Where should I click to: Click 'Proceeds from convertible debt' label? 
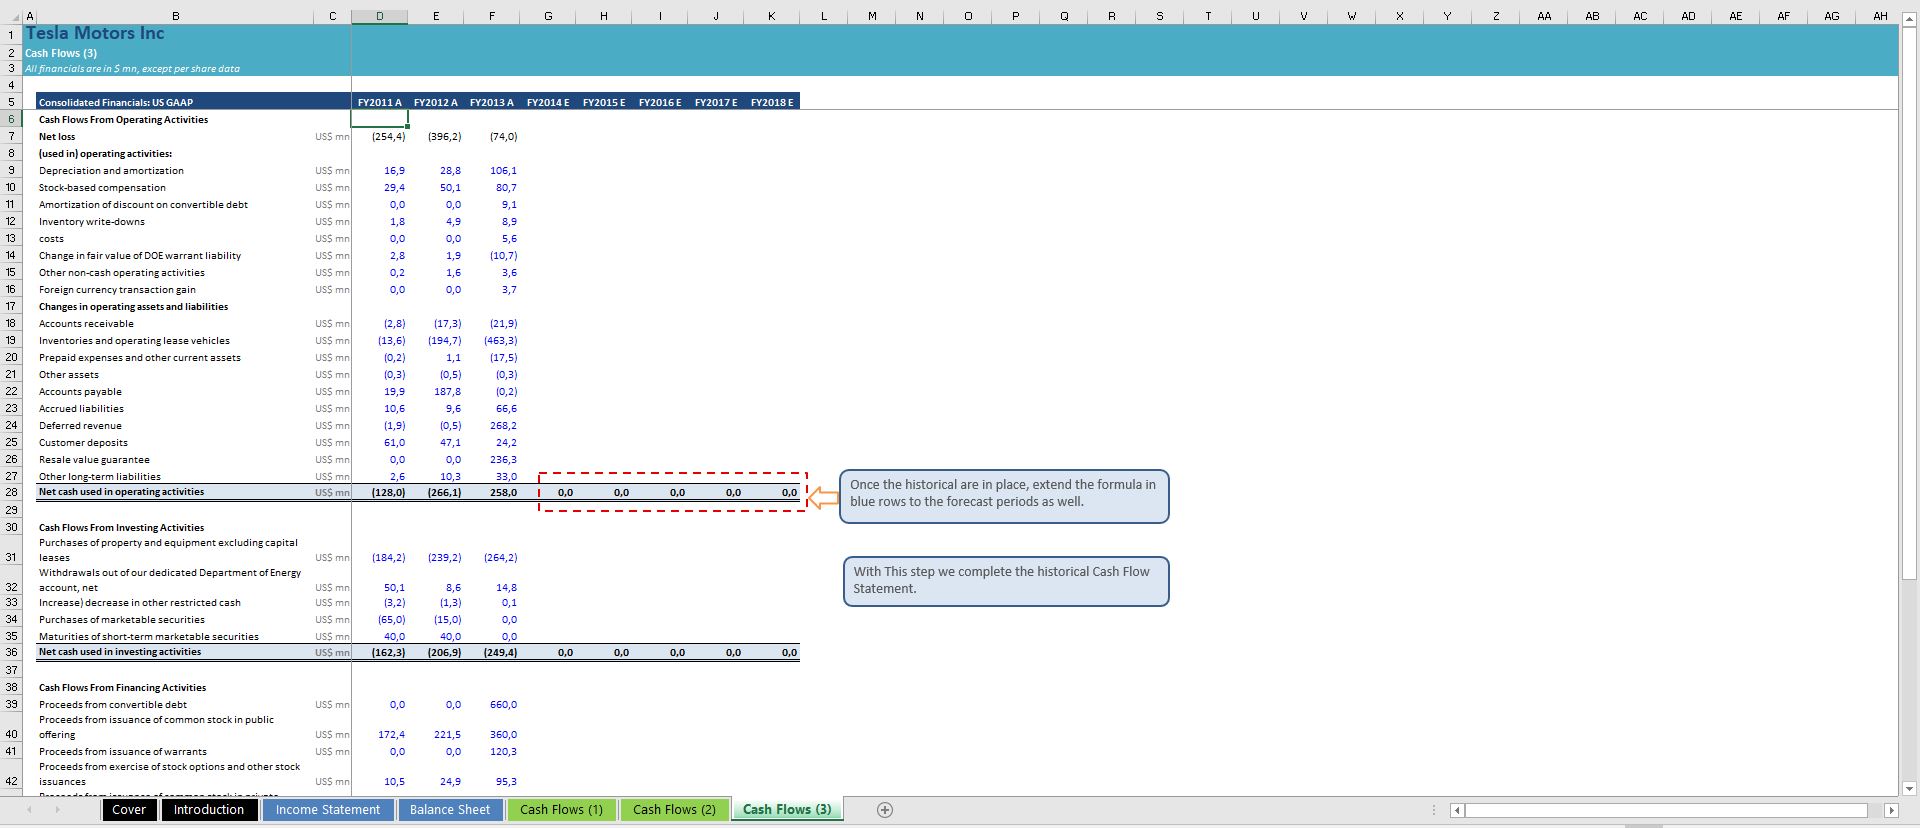click(113, 705)
